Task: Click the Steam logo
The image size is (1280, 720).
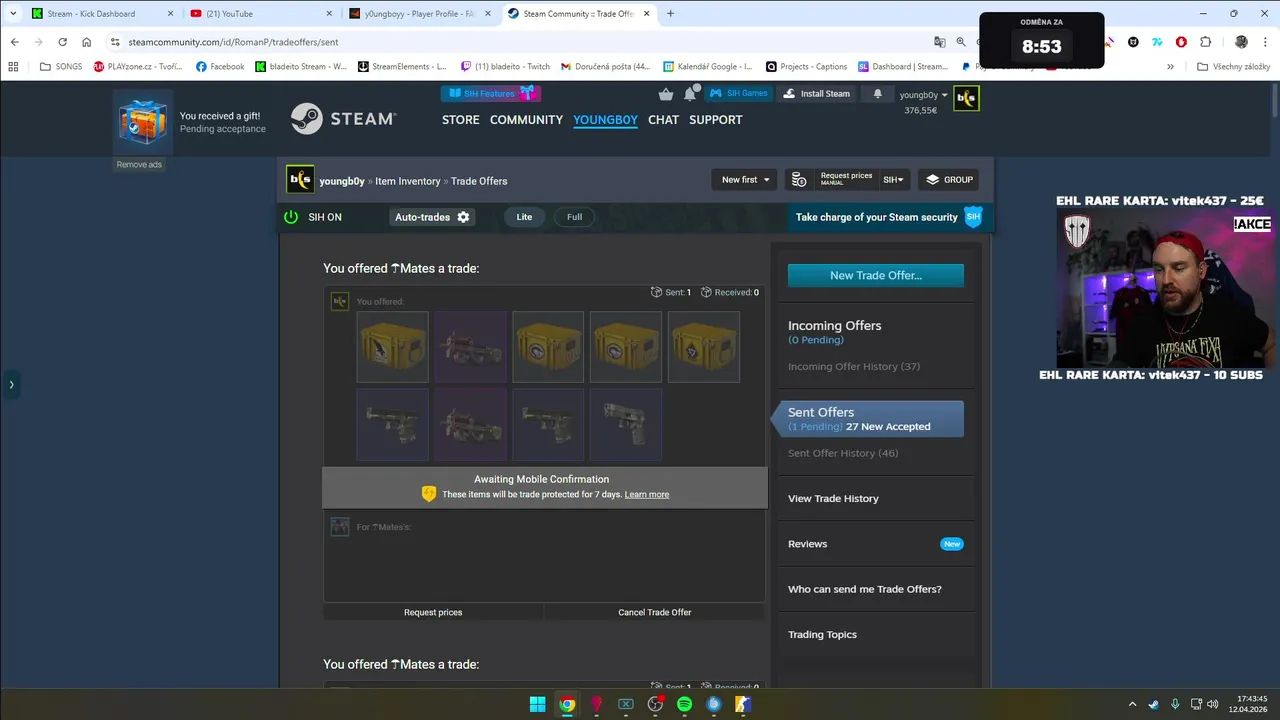Action: tap(343, 118)
